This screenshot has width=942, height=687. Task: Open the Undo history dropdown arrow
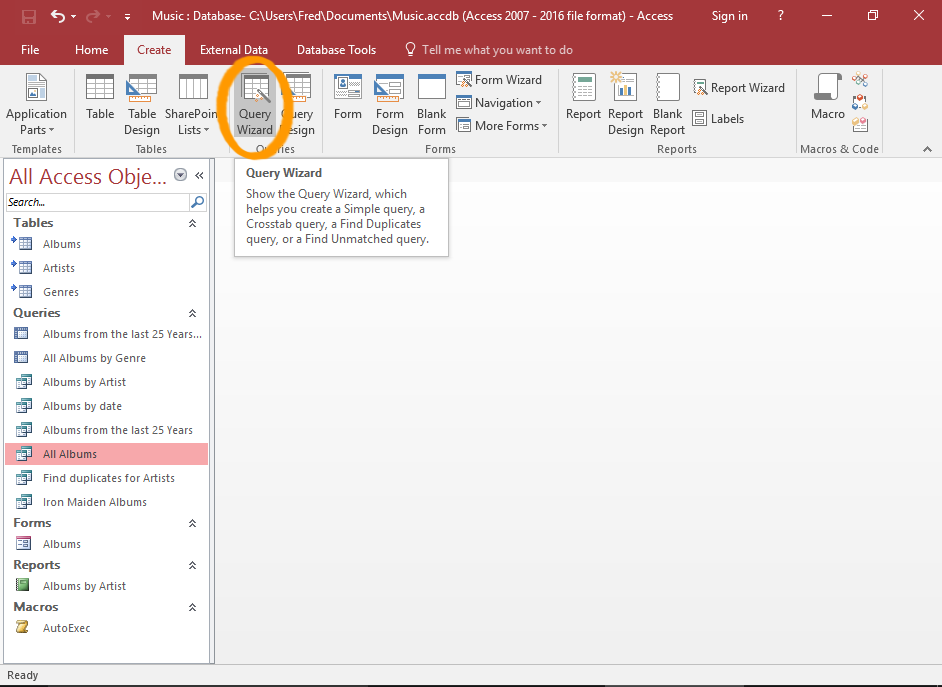click(73, 17)
